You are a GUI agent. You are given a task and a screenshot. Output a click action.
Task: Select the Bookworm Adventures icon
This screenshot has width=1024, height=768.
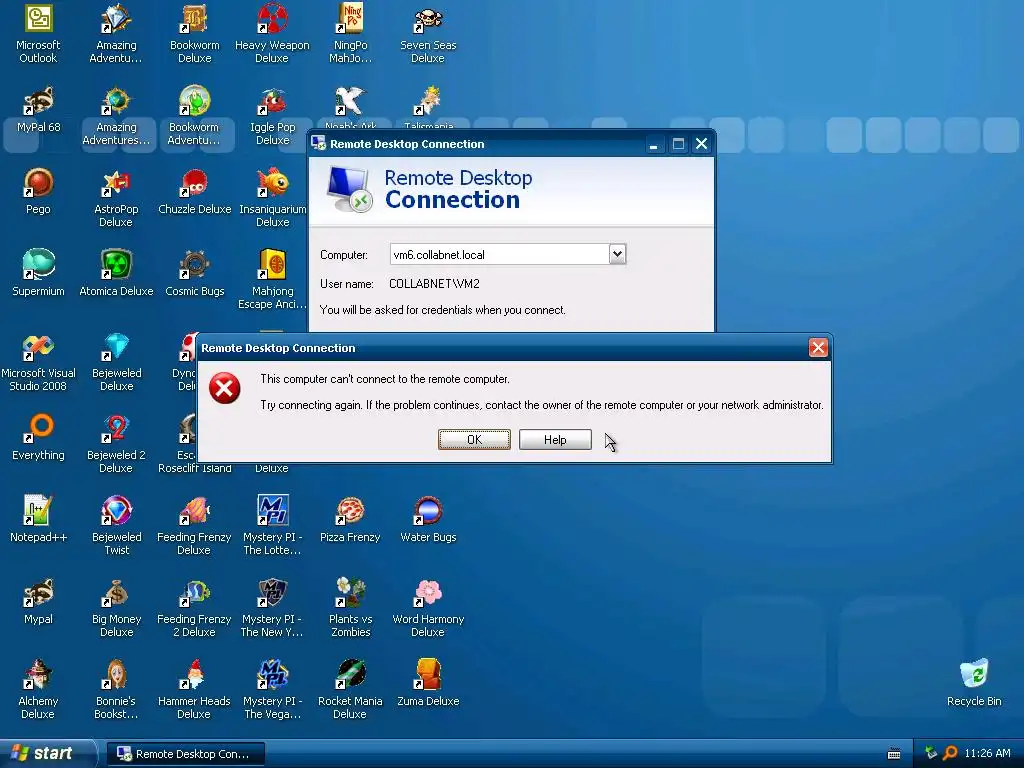point(194,116)
